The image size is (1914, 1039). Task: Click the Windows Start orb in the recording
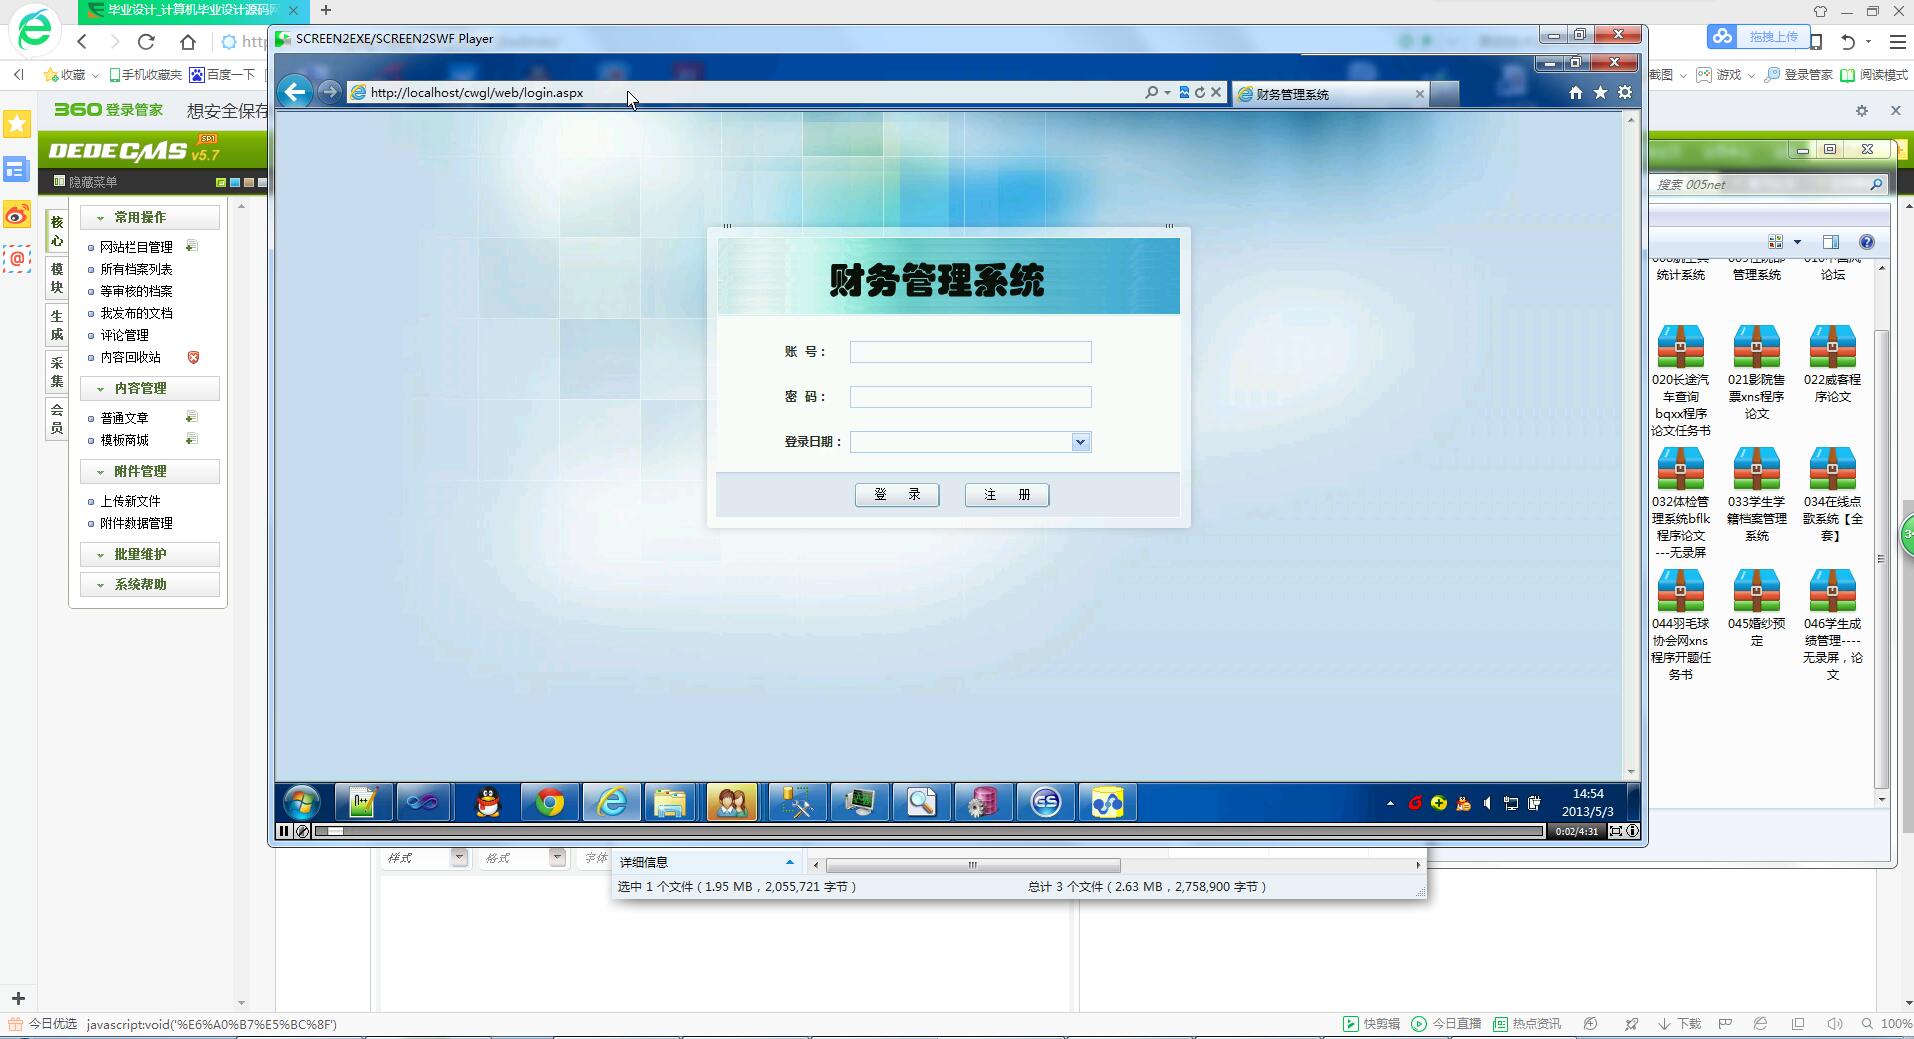coord(301,802)
